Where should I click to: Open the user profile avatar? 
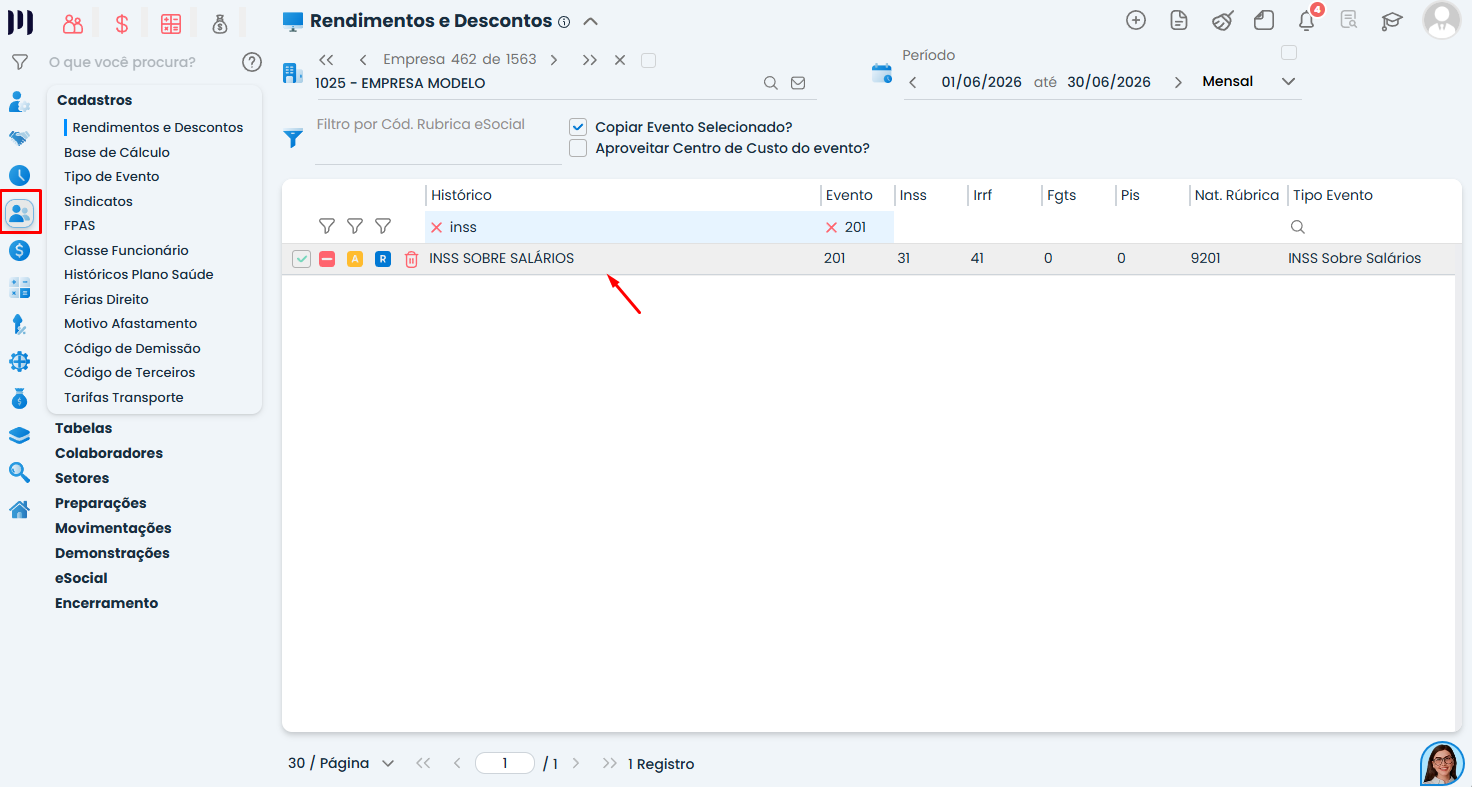[x=1442, y=20]
